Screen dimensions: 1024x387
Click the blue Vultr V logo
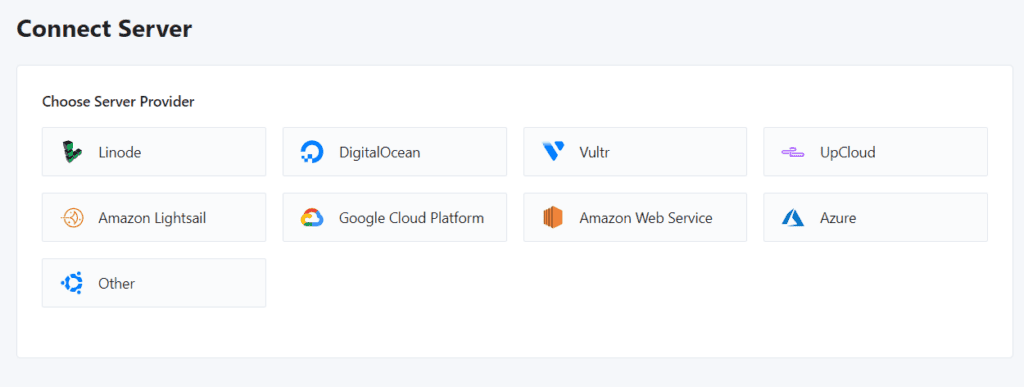pos(552,152)
